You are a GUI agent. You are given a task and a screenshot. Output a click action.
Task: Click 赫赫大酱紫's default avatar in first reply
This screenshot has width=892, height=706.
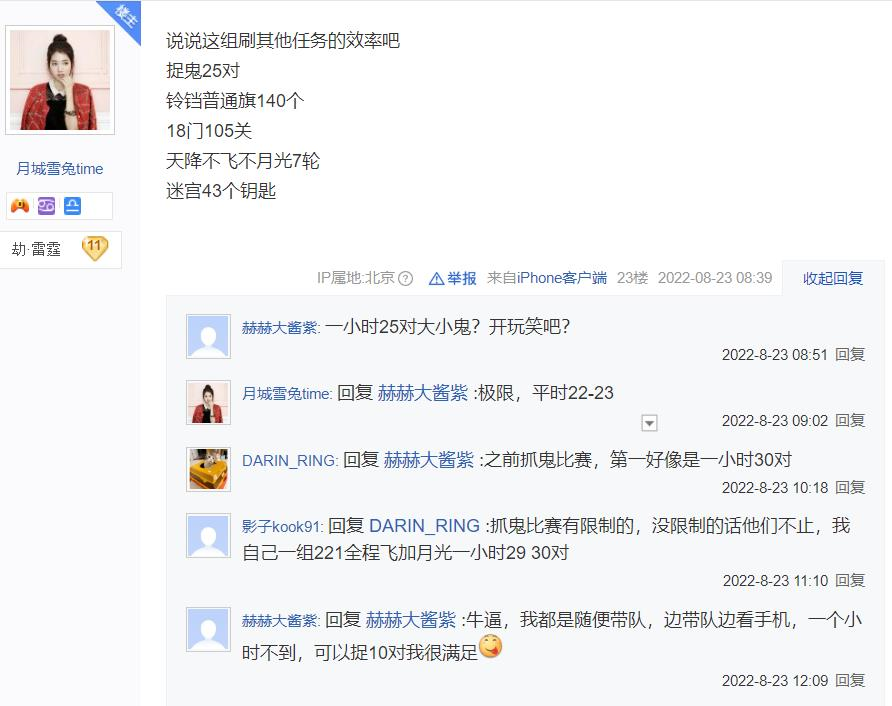coord(209,336)
